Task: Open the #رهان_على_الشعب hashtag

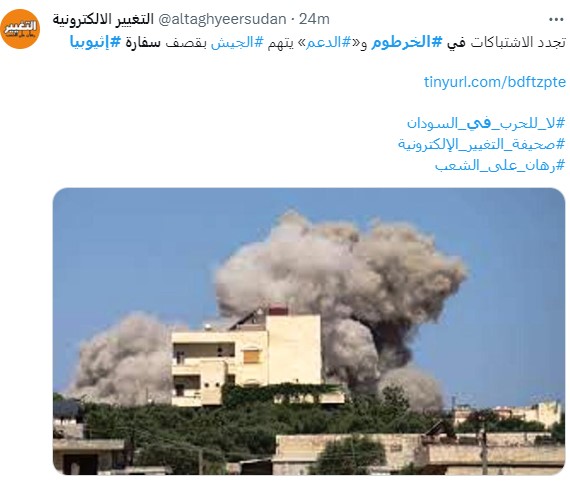Action: (500, 165)
